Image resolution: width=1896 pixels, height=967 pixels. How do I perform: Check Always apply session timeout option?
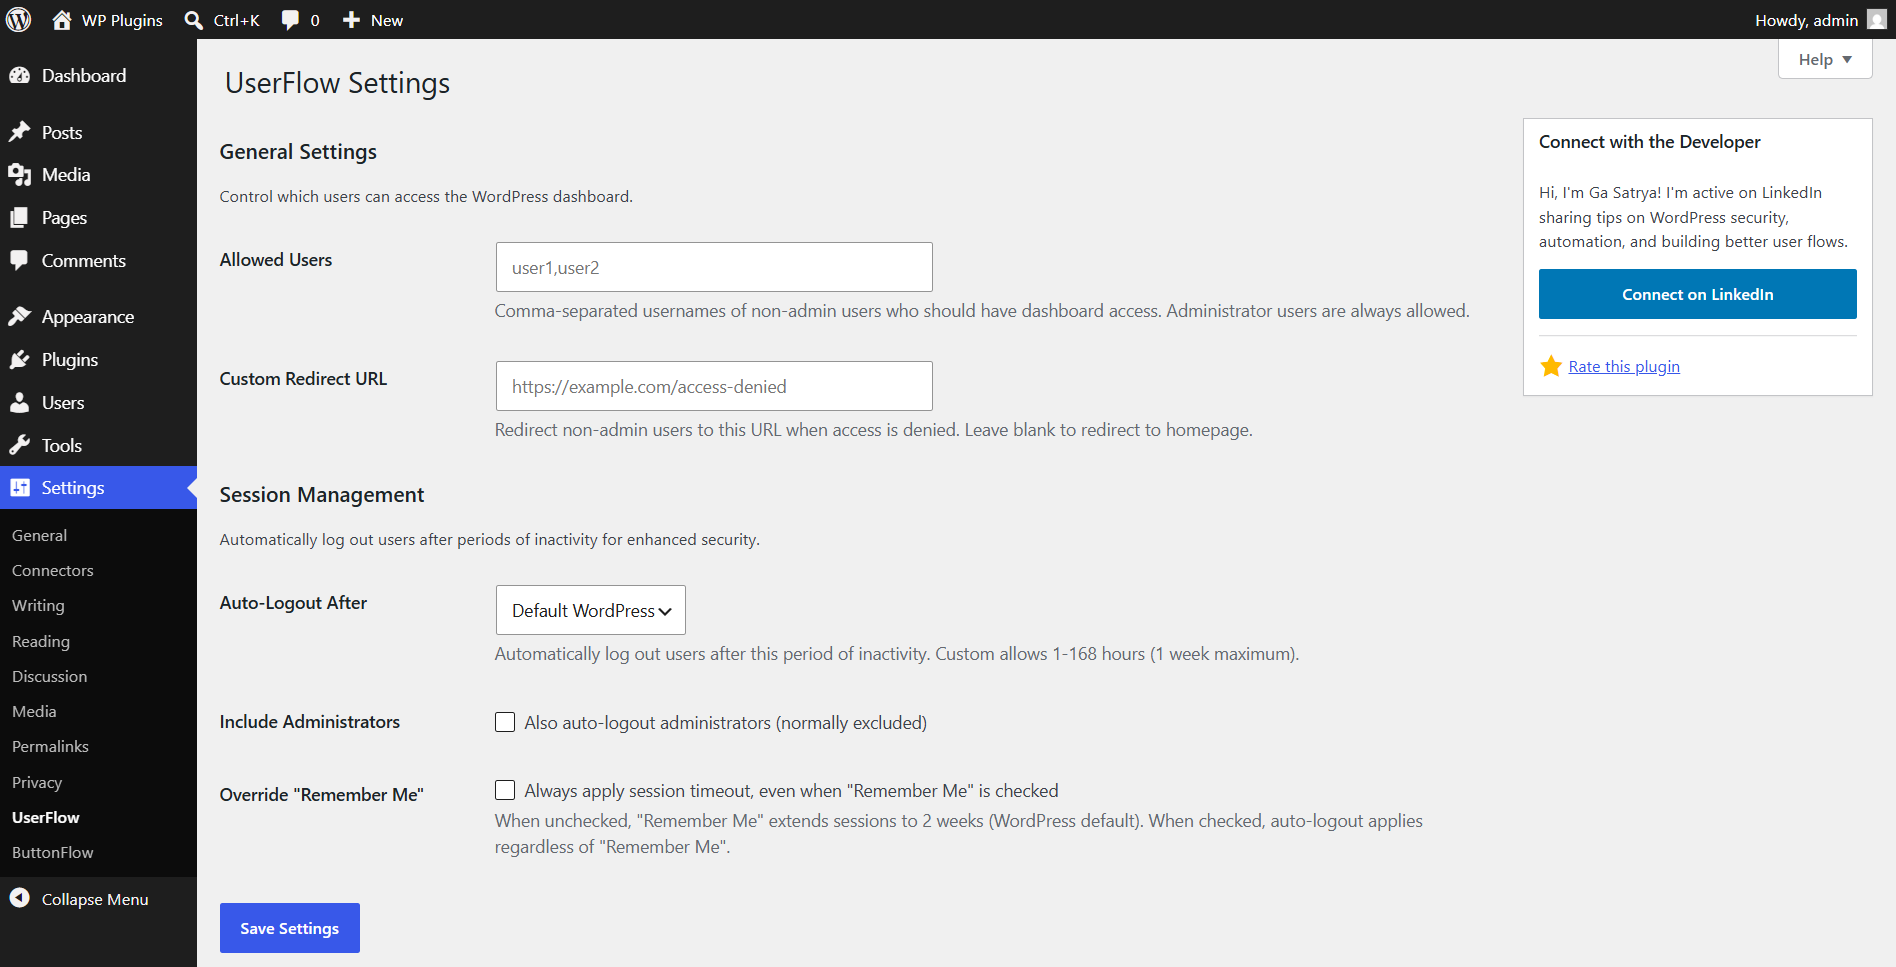click(505, 790)
